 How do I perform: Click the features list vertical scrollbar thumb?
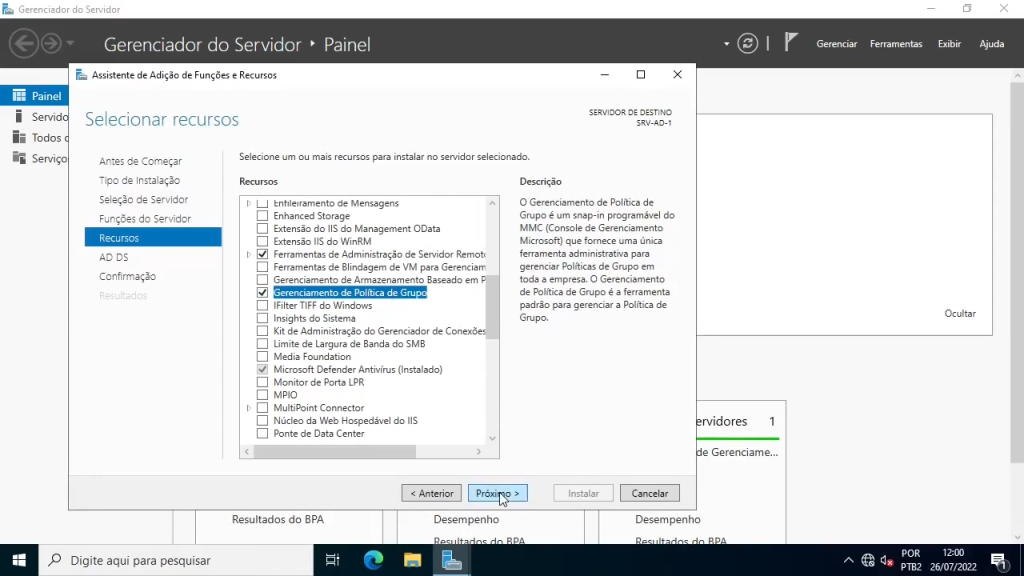pyautogui.click(x=492, y=307)
